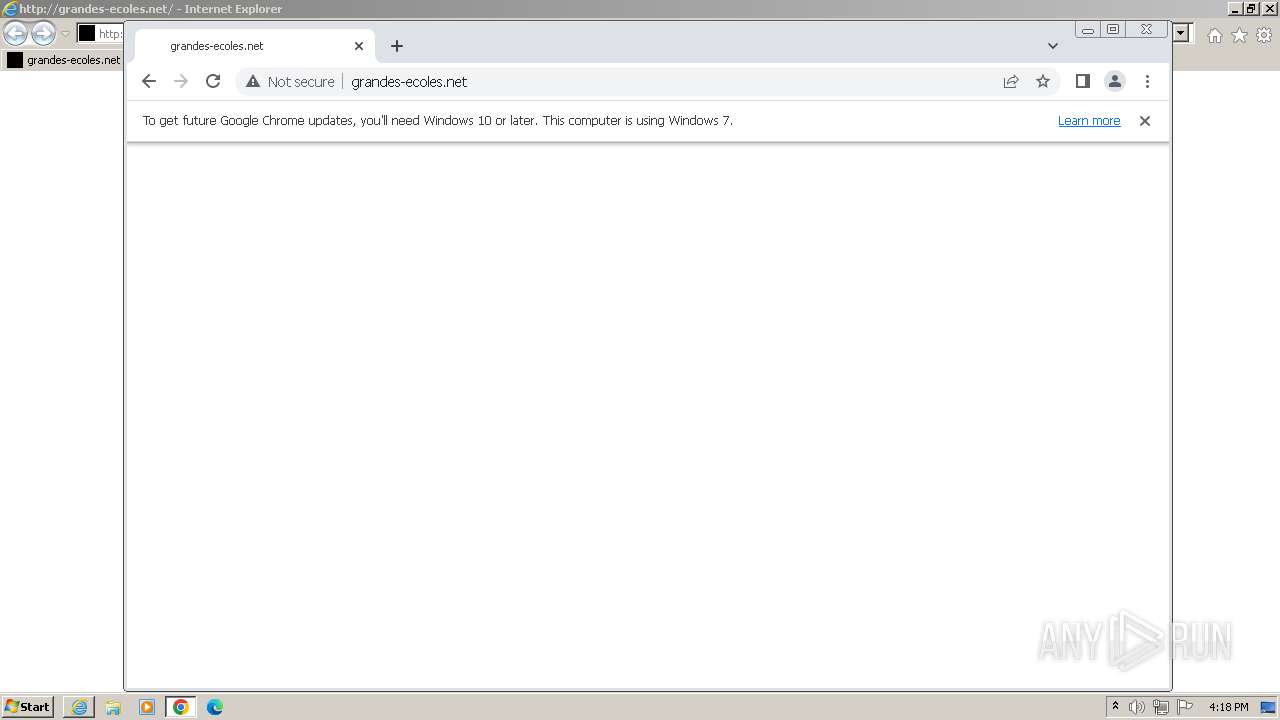1280x720 pixels.
Task: Open Chrome's side panel
Action: 1082,82
